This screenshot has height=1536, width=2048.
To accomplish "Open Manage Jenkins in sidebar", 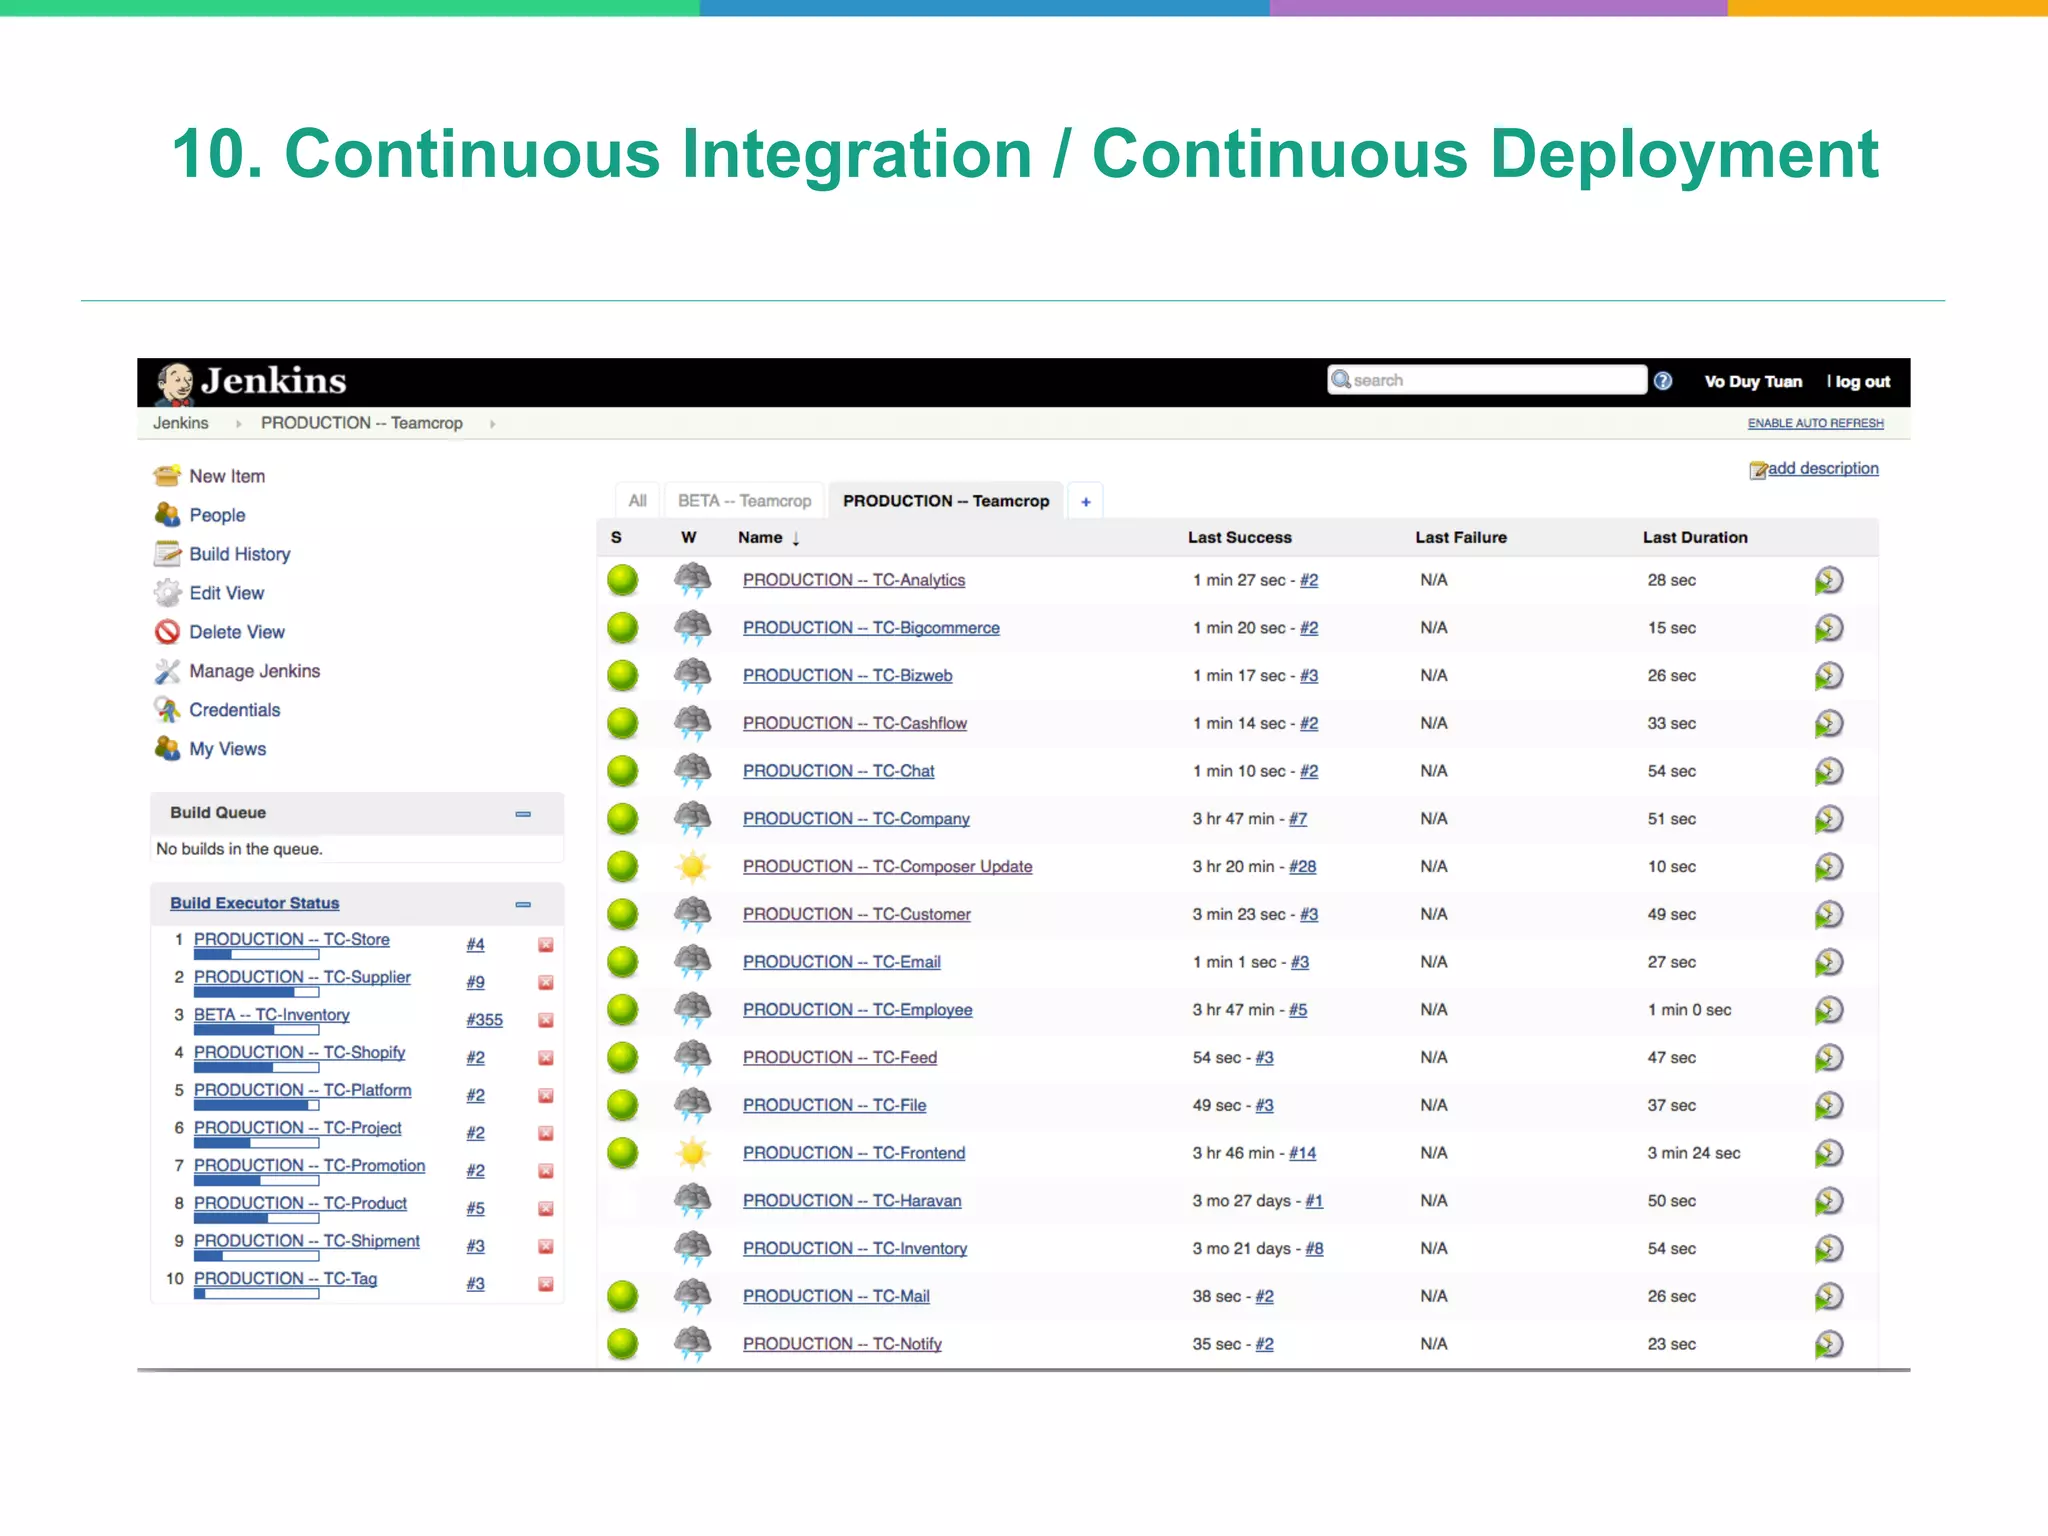I will (255, 671).
